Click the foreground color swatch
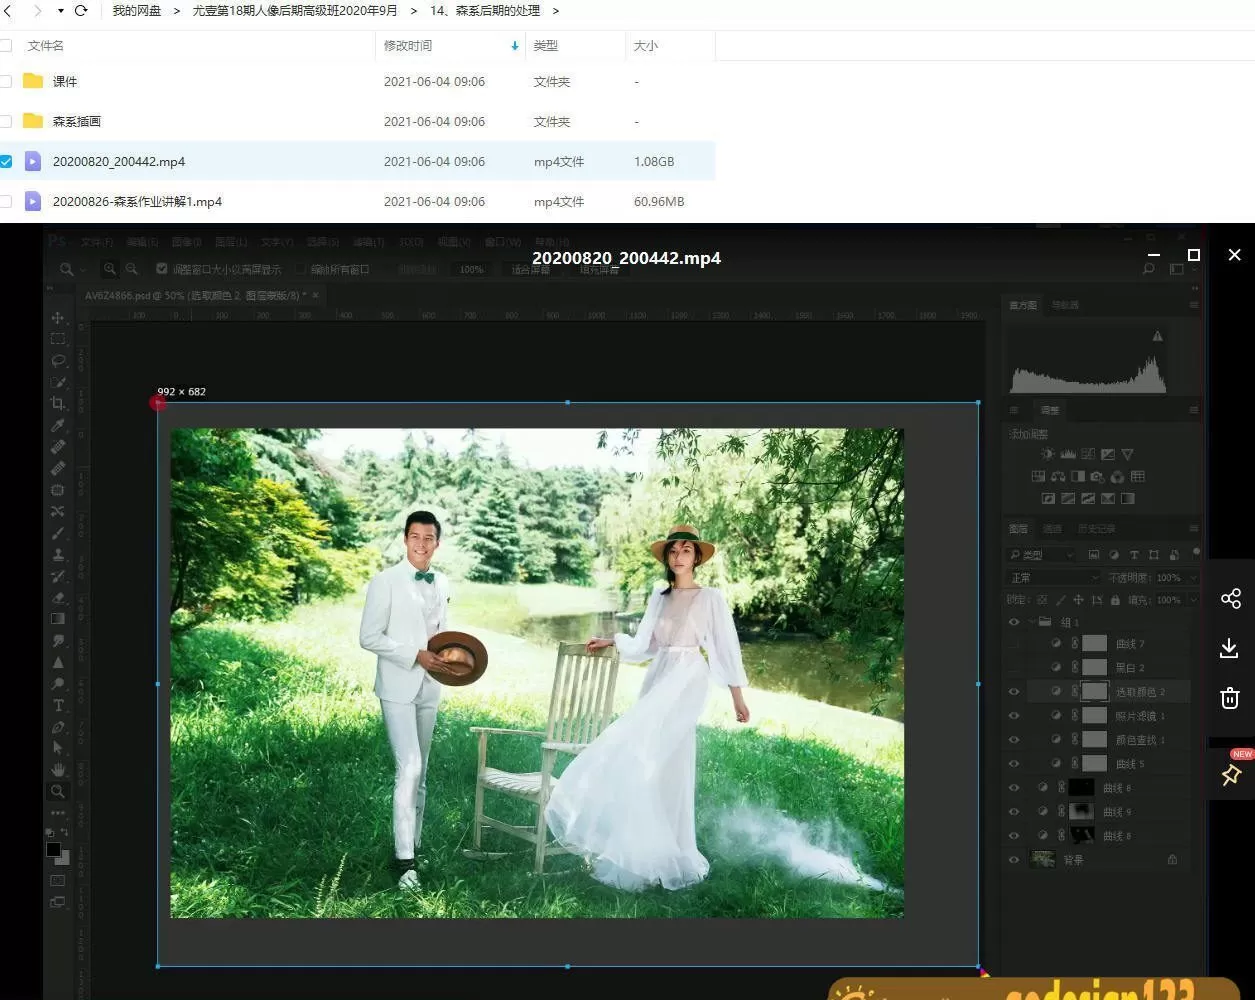The height and width of the screenshot is (1000, 1255). pyautogui.click(x=53, y=849)
